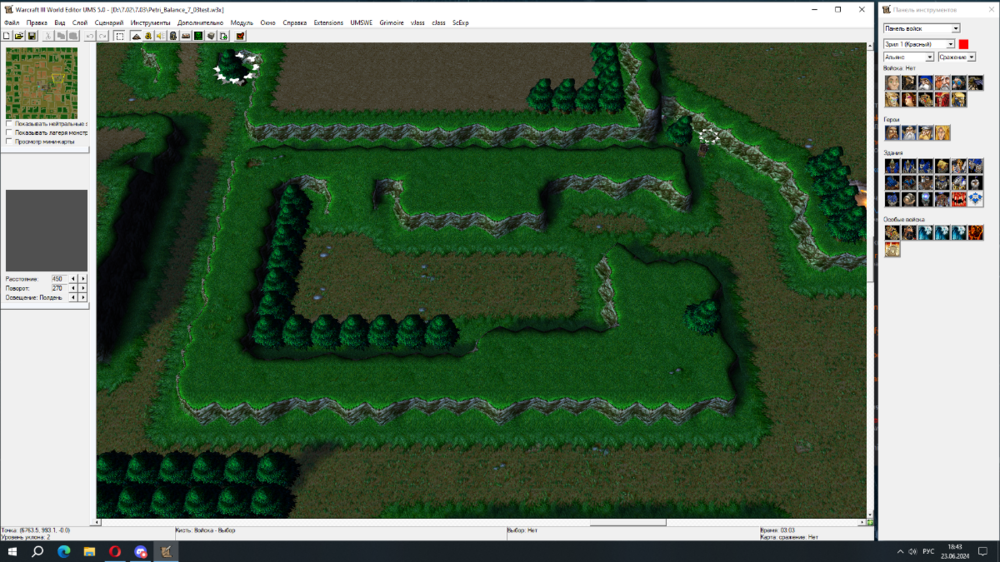1000x562 pixels.
Task: Click the red player color swatch
Action: (x=964, y=44)
